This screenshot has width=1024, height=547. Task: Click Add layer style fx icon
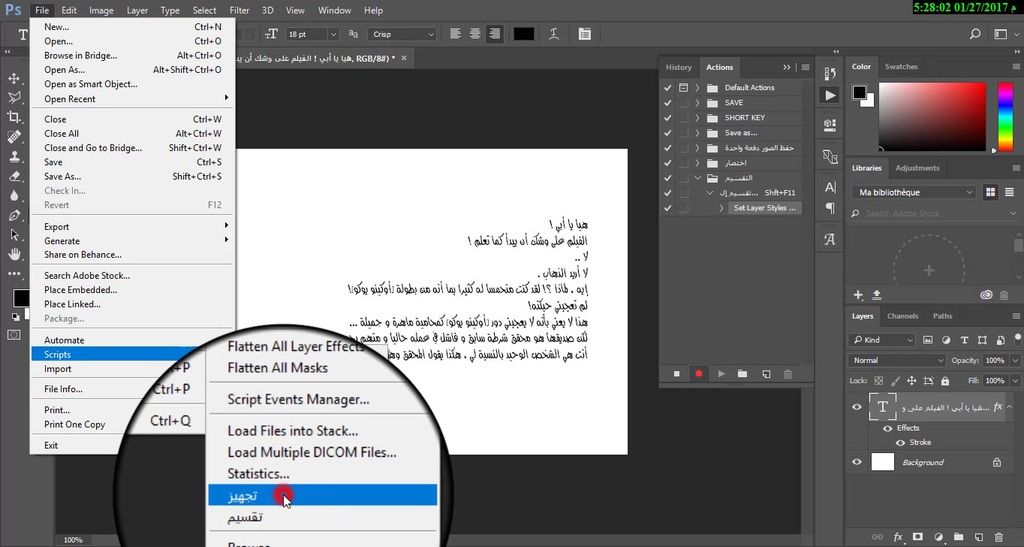(898, 537)
